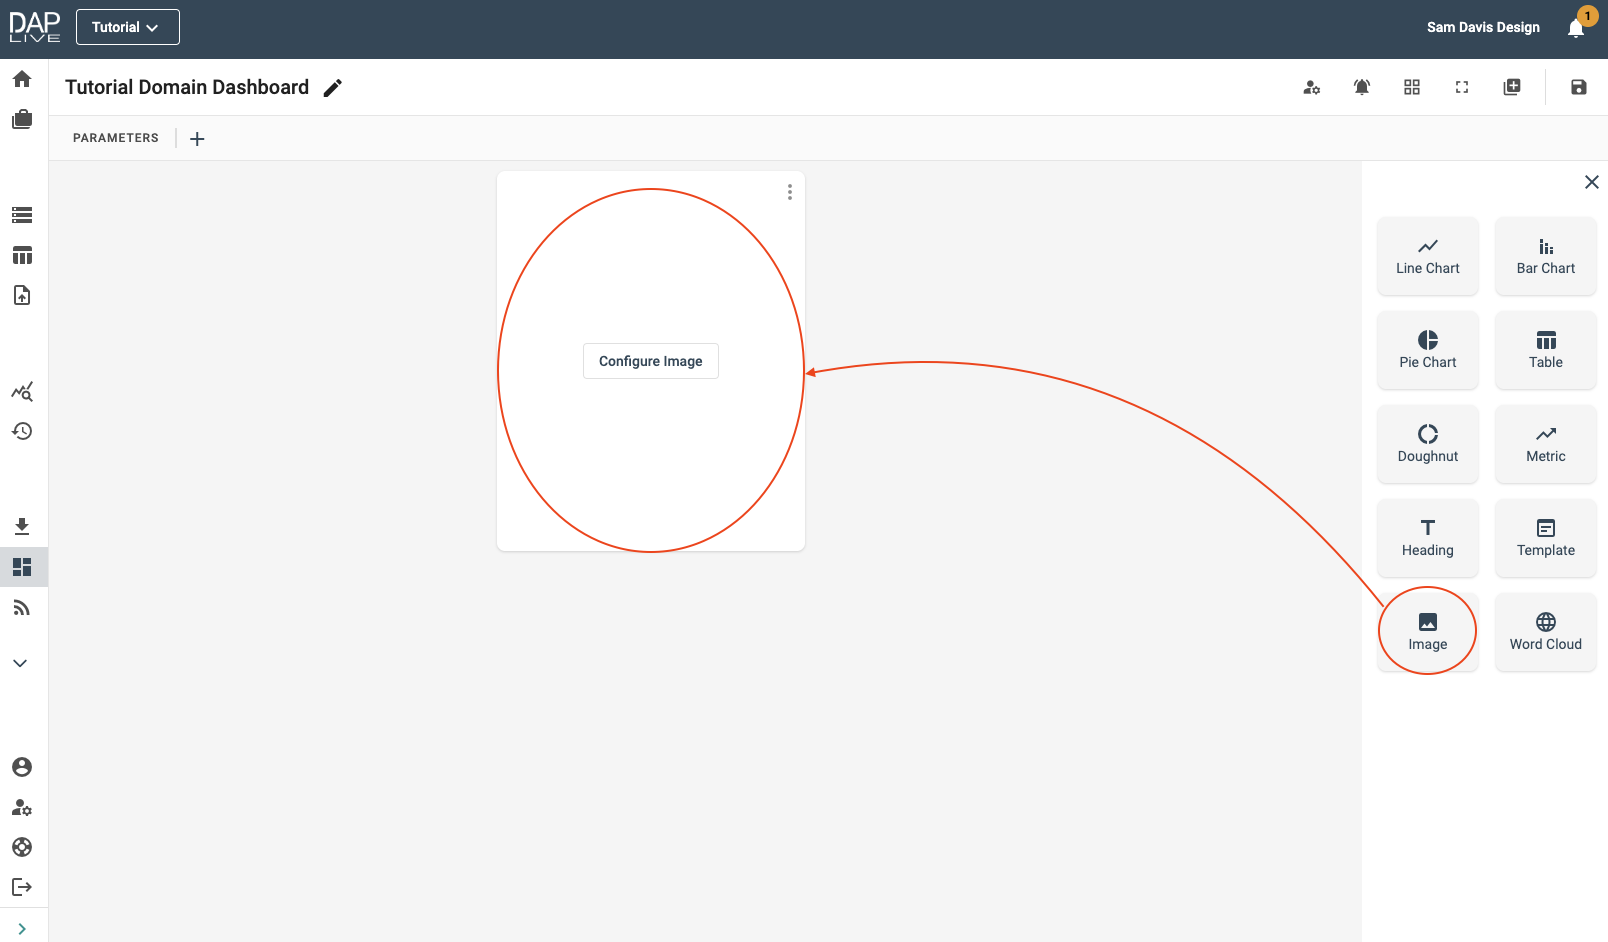Click the add widget icon in toolbar
The height and width of the screenshot is (942, 1608).
1512,87
